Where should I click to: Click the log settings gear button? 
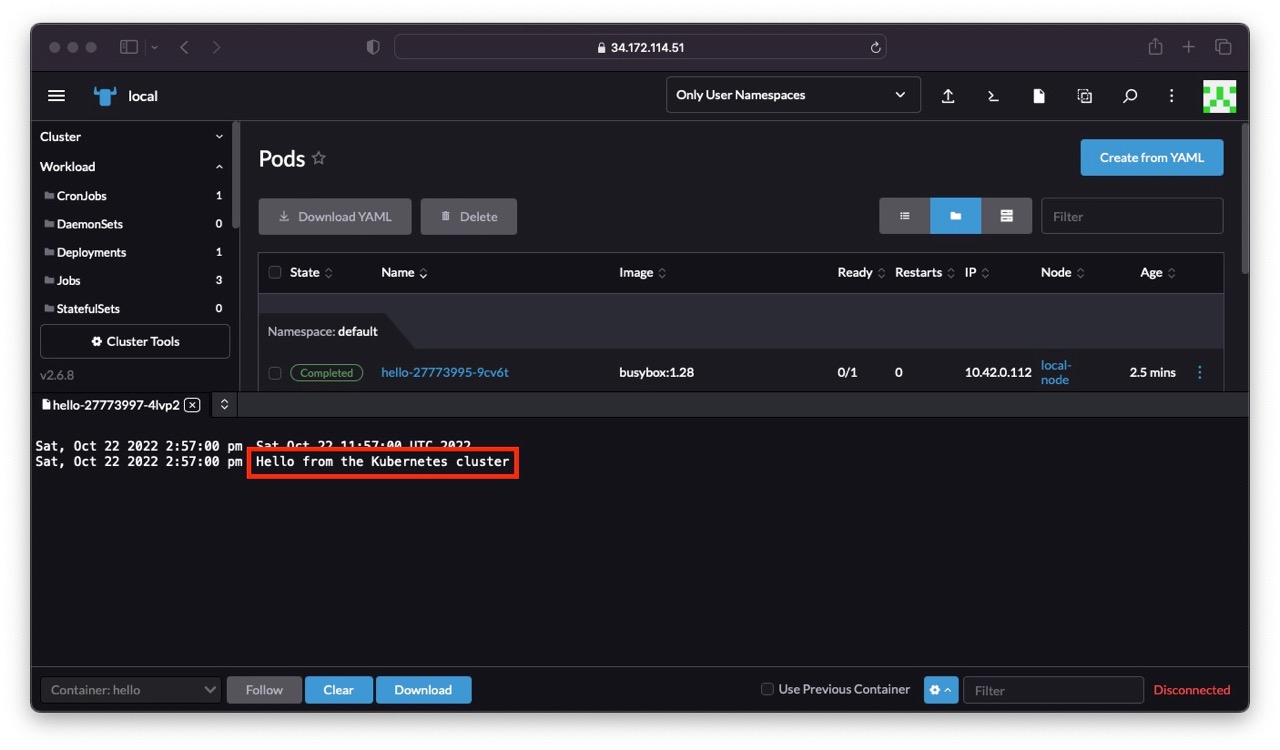pos(941,690)
